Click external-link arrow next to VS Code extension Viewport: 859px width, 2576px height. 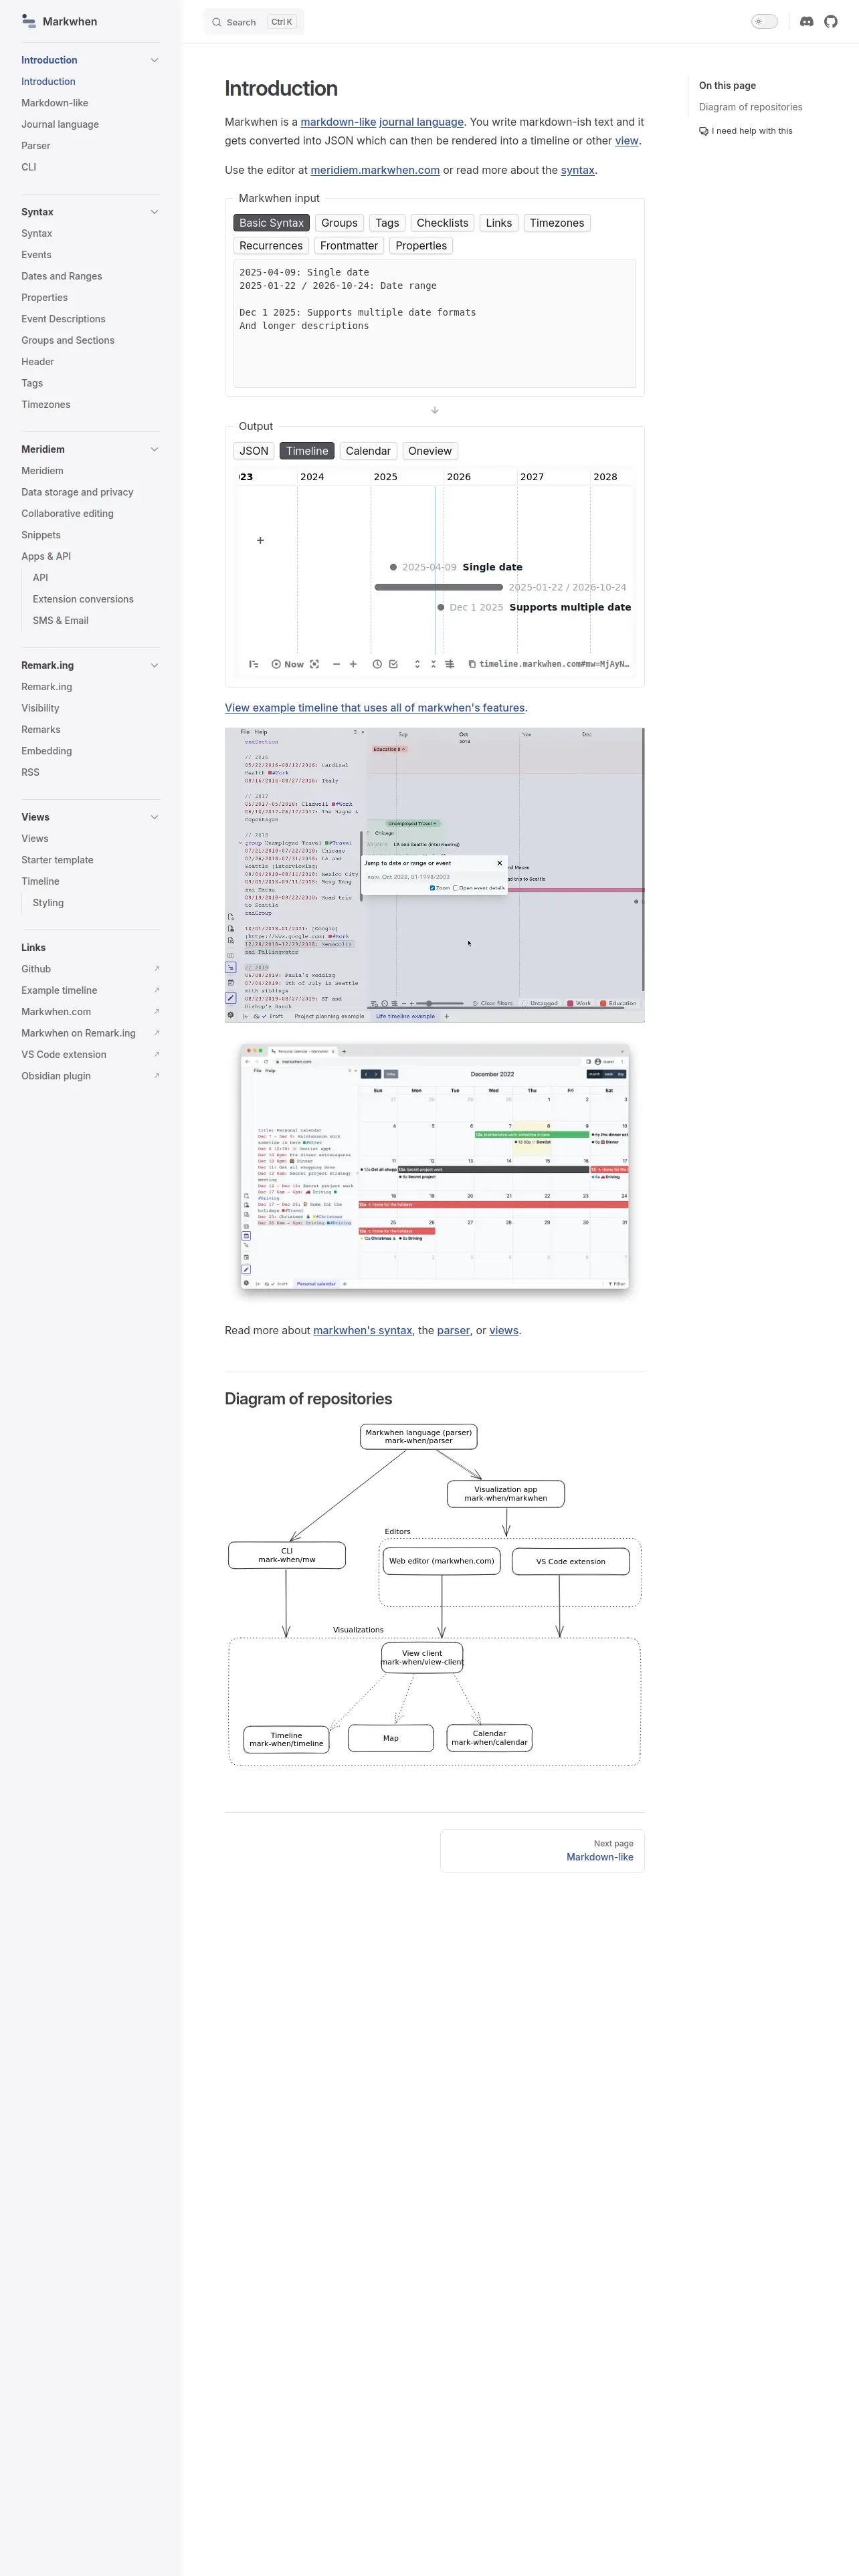point(156,1054)
